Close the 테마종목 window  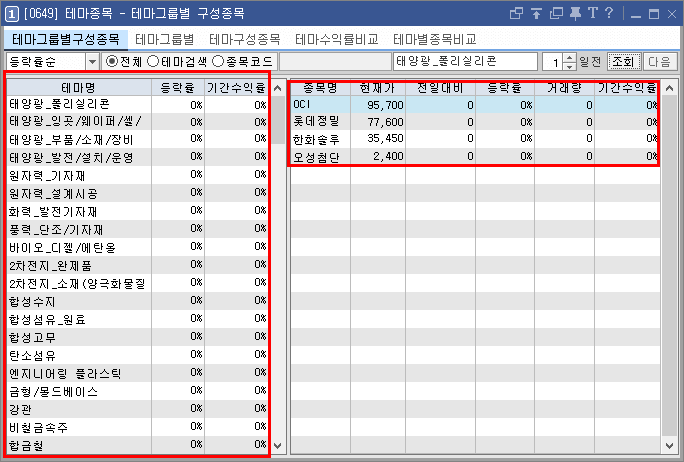pyautogui.click(x=672, y=14)
